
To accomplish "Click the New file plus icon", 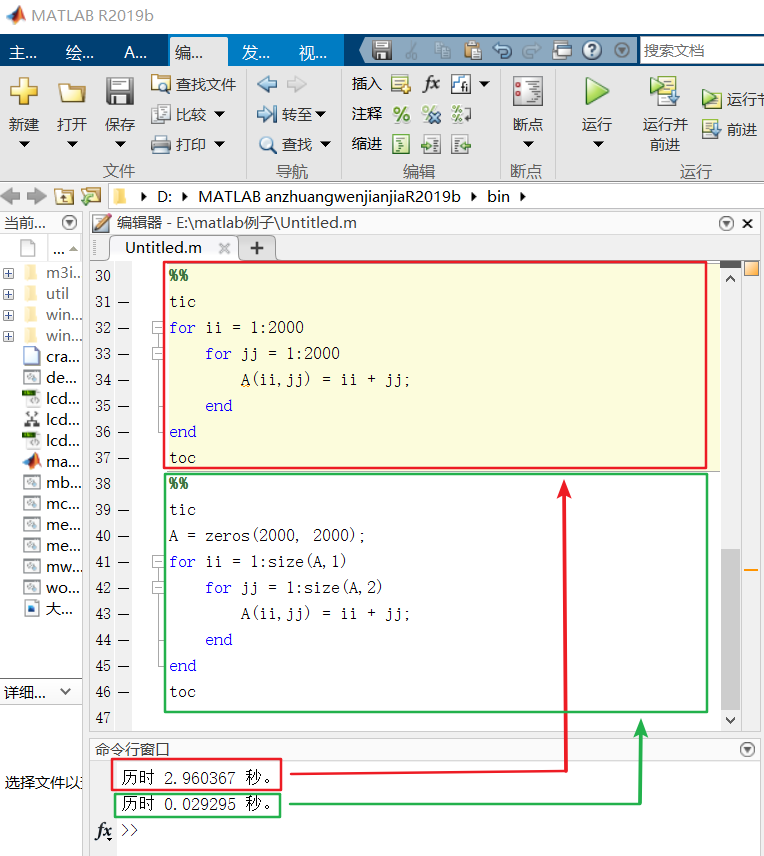I will click(24, 91).
